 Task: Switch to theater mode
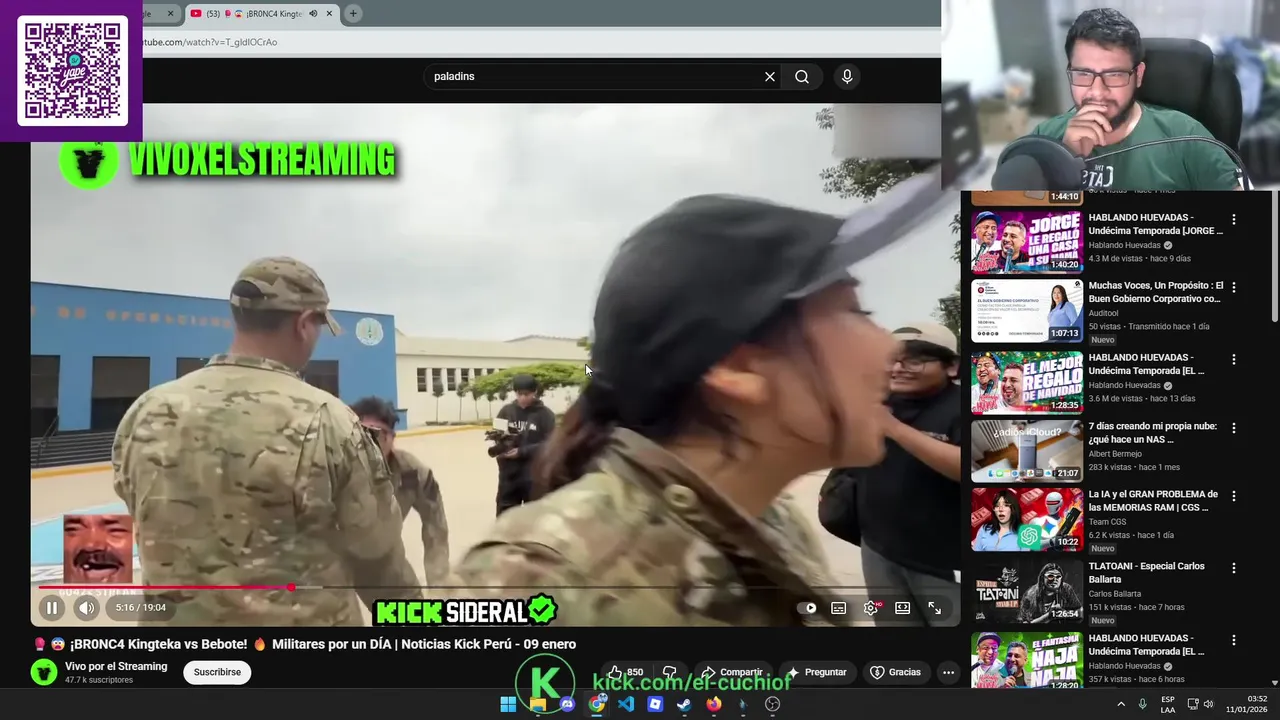click(x=902, y=608)
